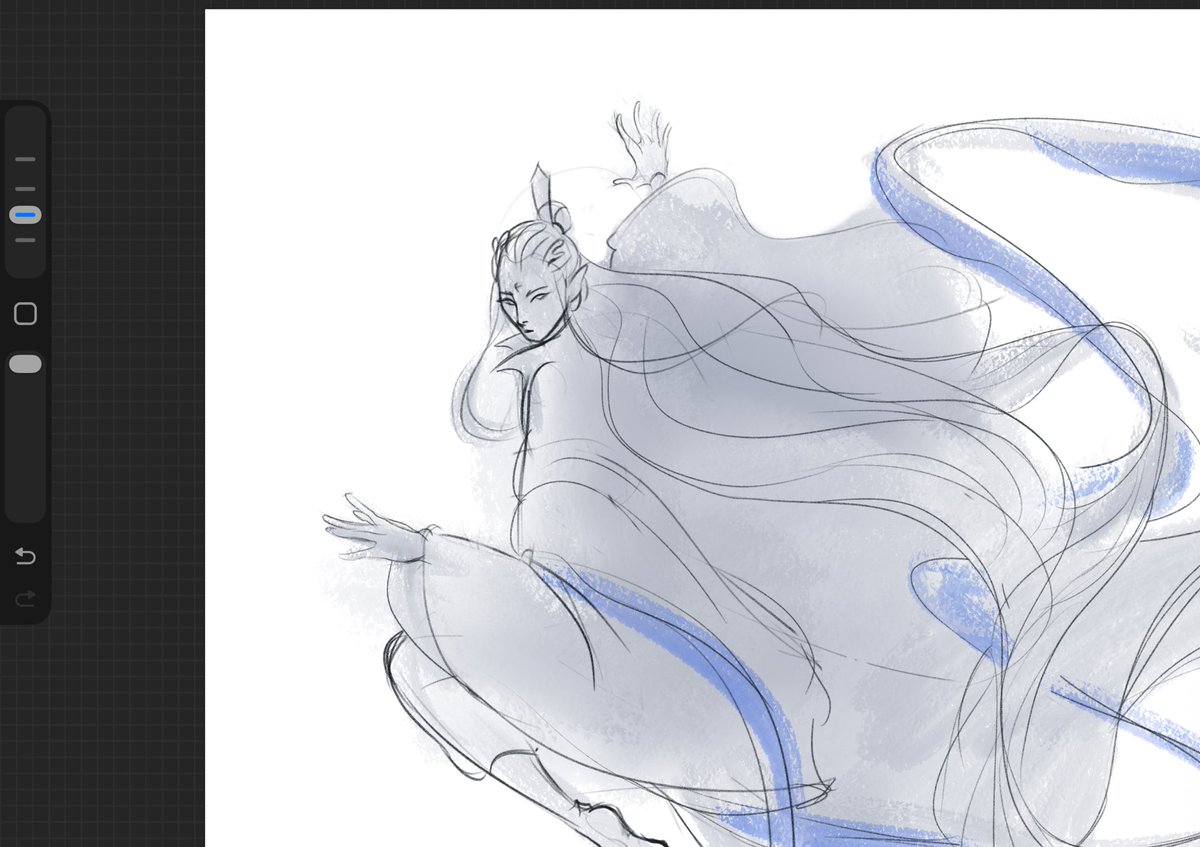Click the gray opacity slider handle
Screen dimensions: 1200x847
(x=25, y=364)
